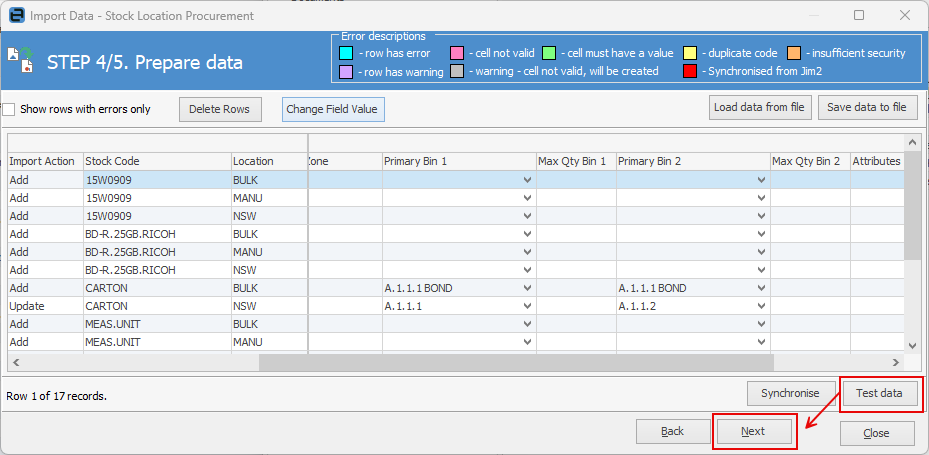Click vertical scrollbar up arrow
The height and width of the screenshot is (455, 929).
pyautogui.click(x=911, y=142)
